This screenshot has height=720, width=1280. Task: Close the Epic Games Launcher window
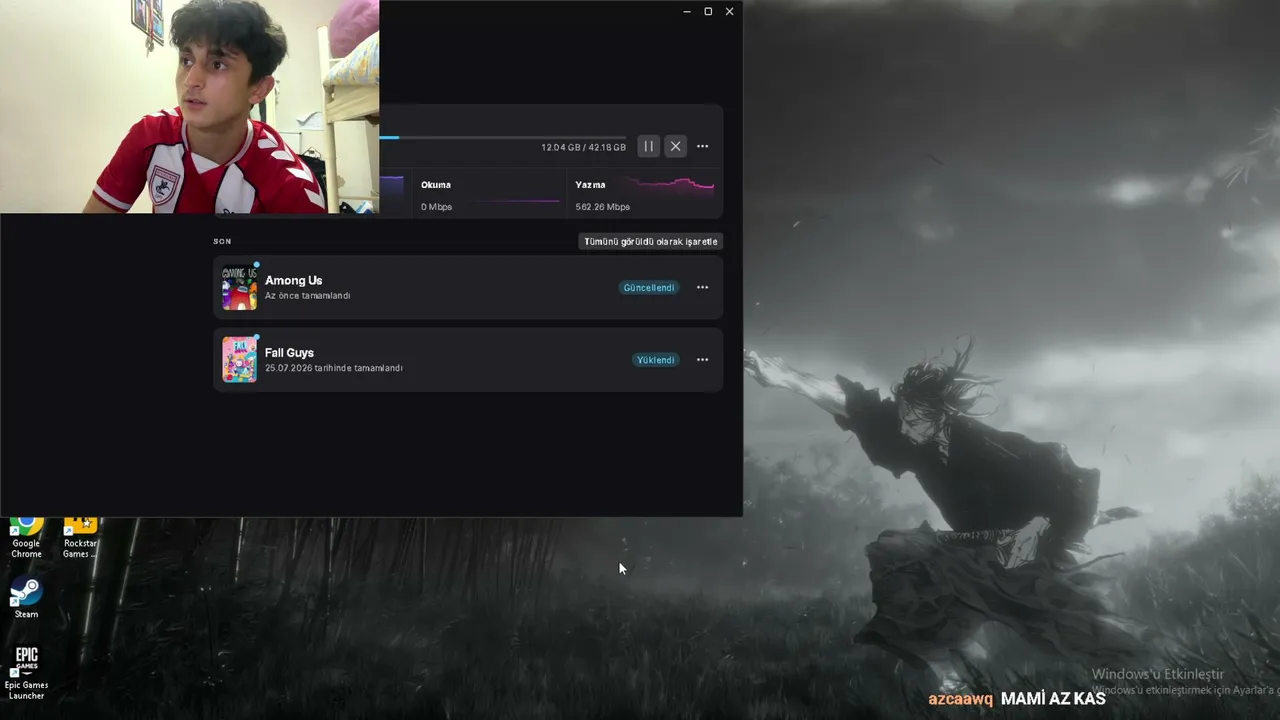[x=729, y=11]
